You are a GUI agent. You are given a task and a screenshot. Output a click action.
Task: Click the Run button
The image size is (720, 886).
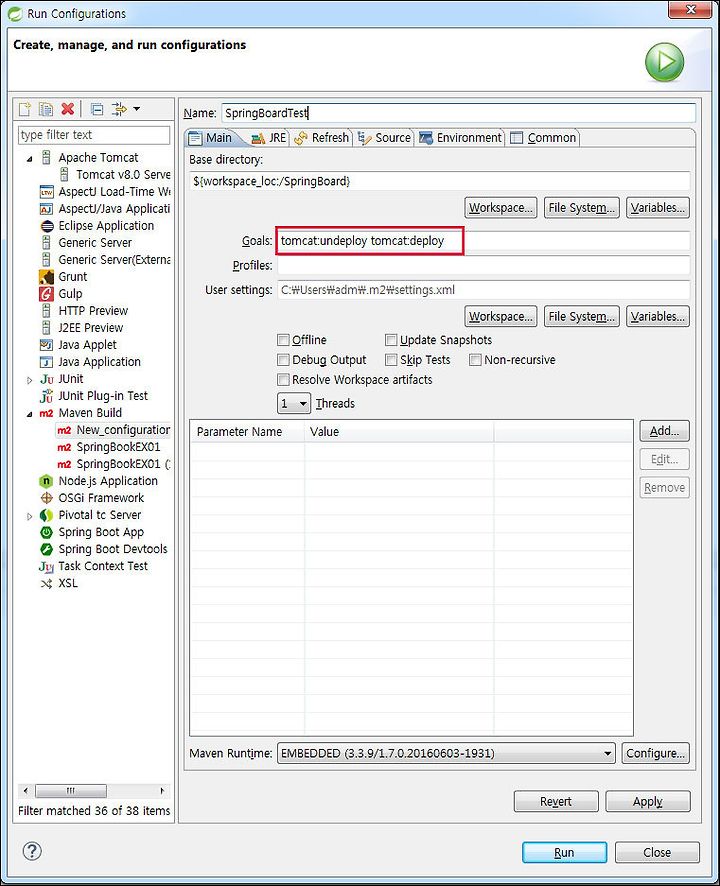(x=565, y=852)
